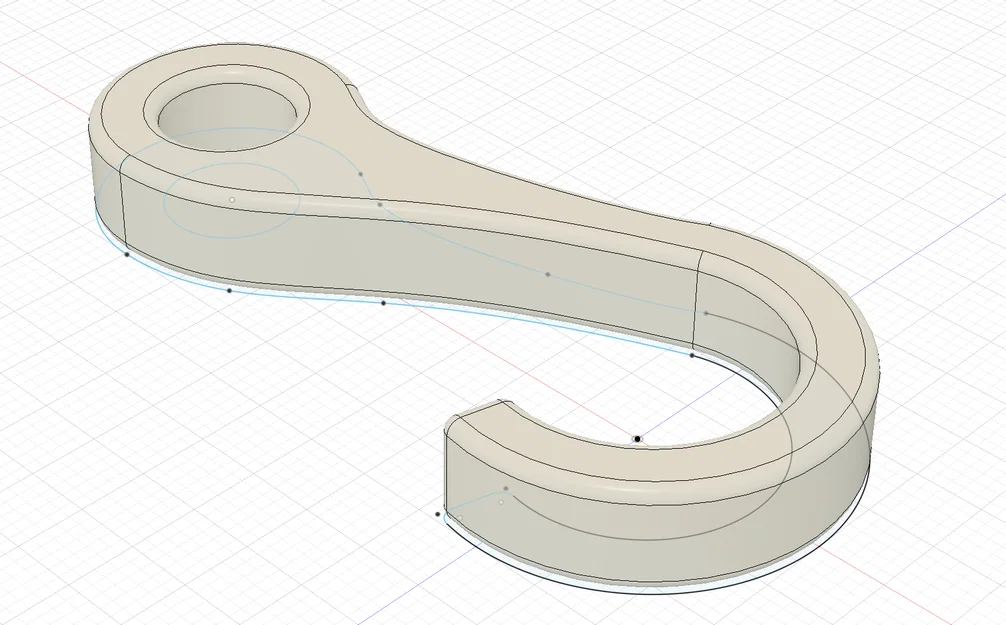This screenshot has width=1006, height=625.
Task: Select the inner concave wall of the hook bend
Action: coord(747,327)
